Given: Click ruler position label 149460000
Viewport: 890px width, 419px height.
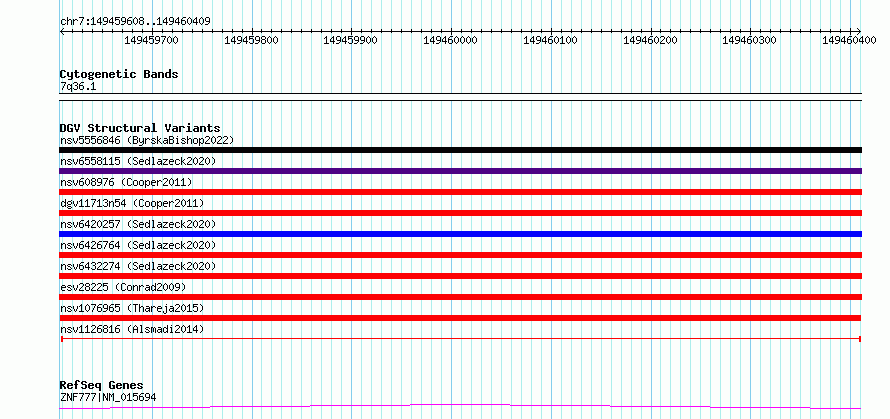Looking at the screenshot, I should tap(451, 40).
